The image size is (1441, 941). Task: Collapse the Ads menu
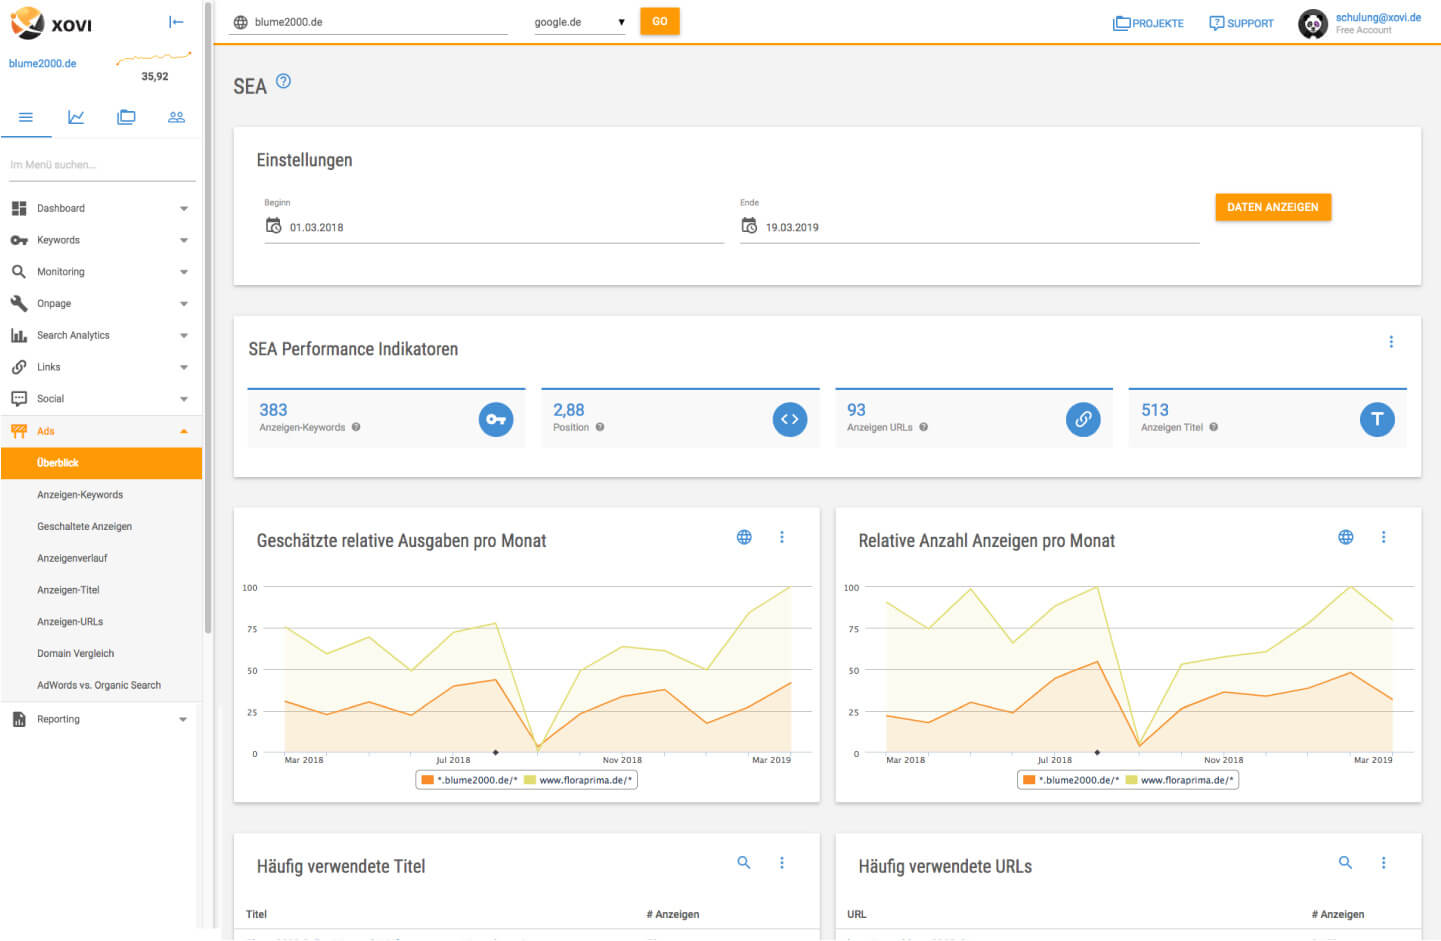click(x=101, y=431)
